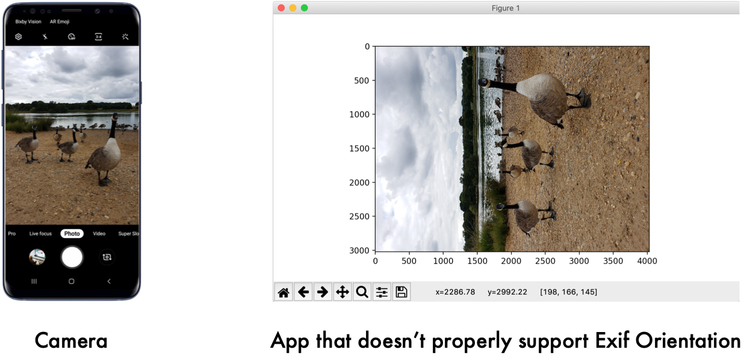The image size is (750, 362).
Task: Open Configure subplots sliders icon
Action: 382,292
